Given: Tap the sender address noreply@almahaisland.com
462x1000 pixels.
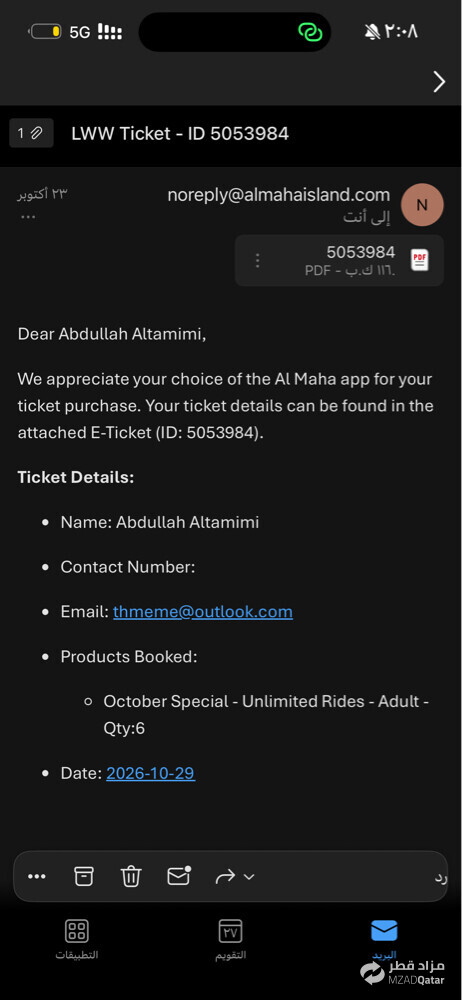Looking at the screenshot, I should coord(278,195).
